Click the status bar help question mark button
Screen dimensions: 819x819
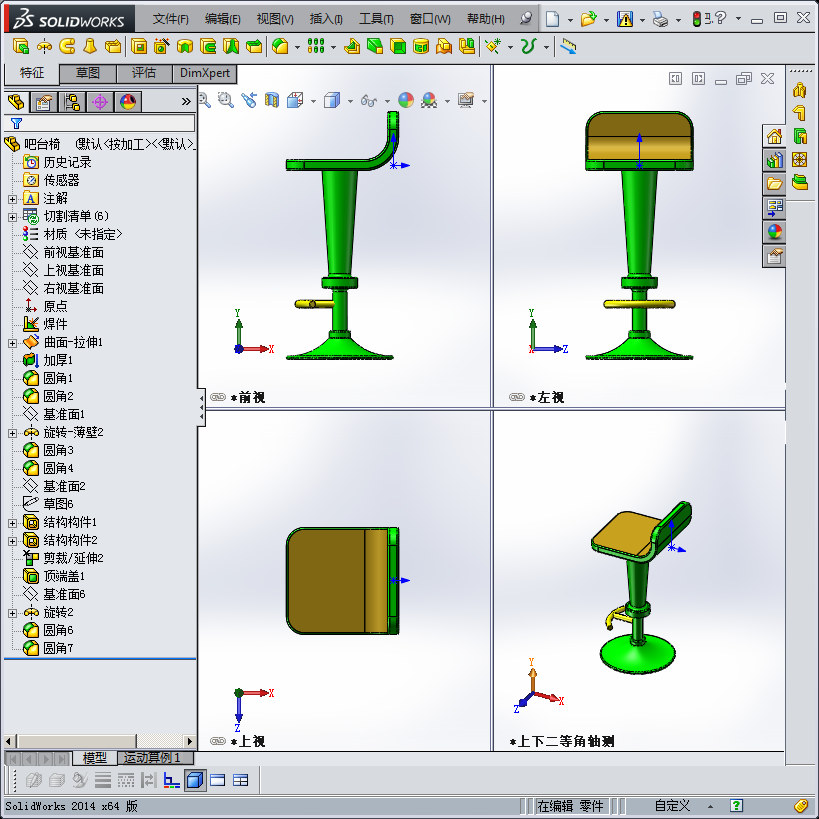(736, 805)
